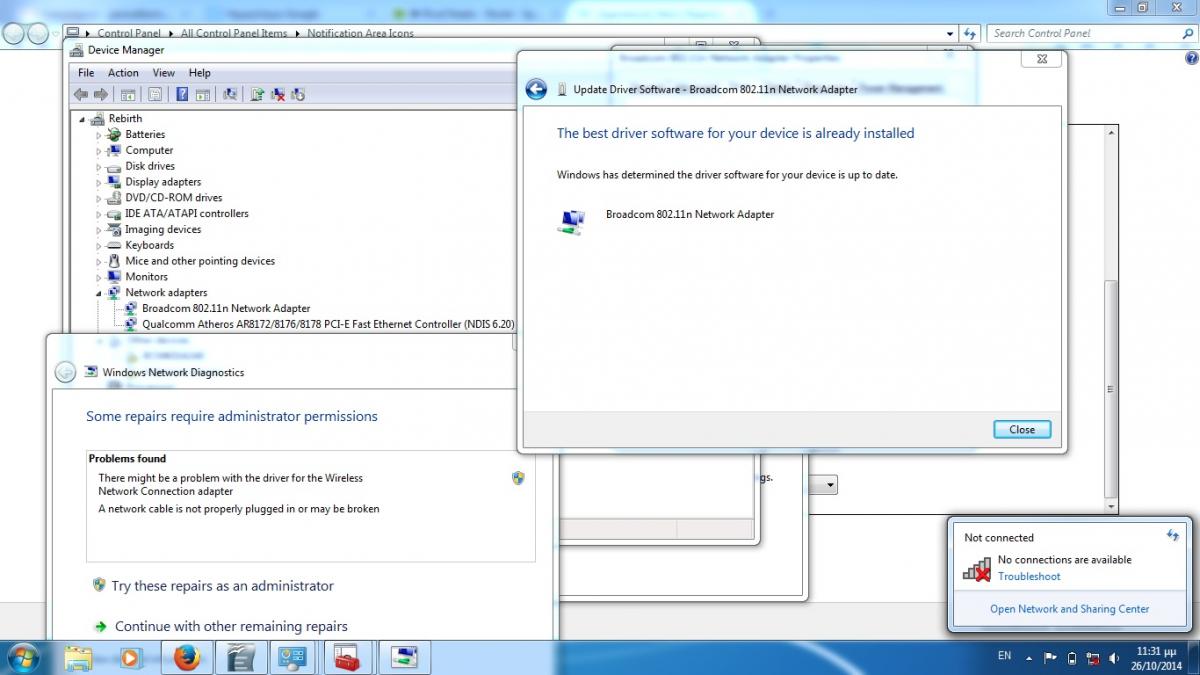Click Close in the Update Driver Software dialog
This screenshot has height=675, width=1200.
(1022, 429)
